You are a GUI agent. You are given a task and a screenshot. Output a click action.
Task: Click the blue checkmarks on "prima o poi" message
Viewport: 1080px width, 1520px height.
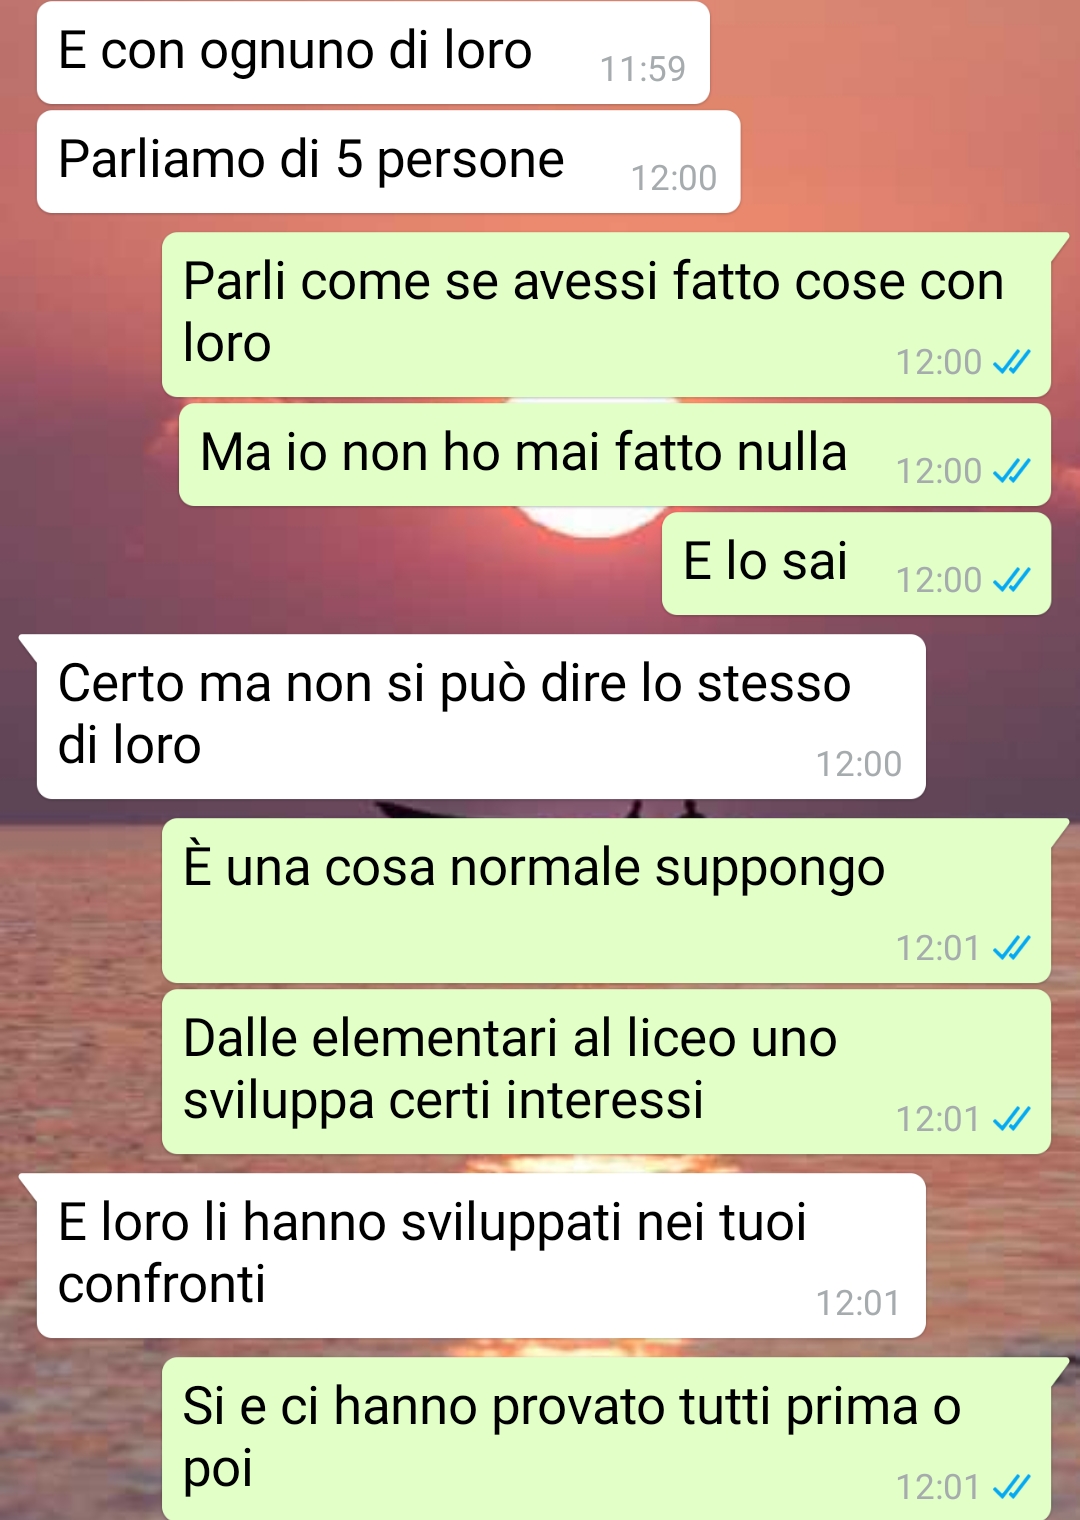point(1011,1487)
